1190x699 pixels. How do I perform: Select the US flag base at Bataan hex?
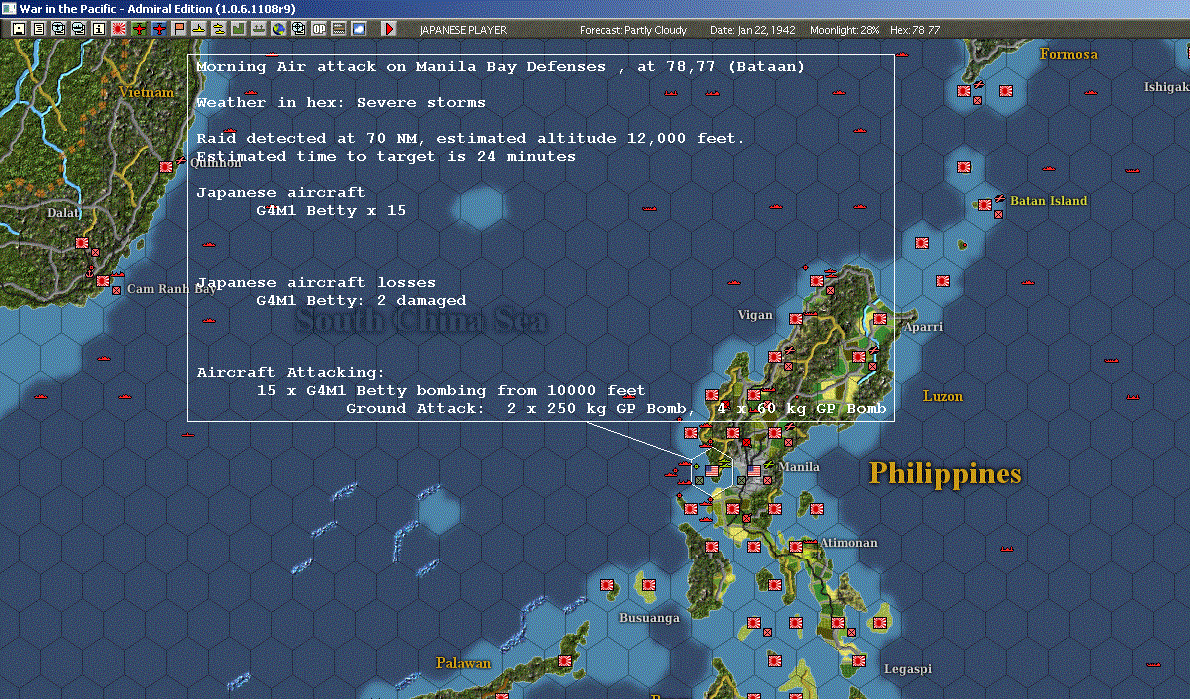coord(712,471)
